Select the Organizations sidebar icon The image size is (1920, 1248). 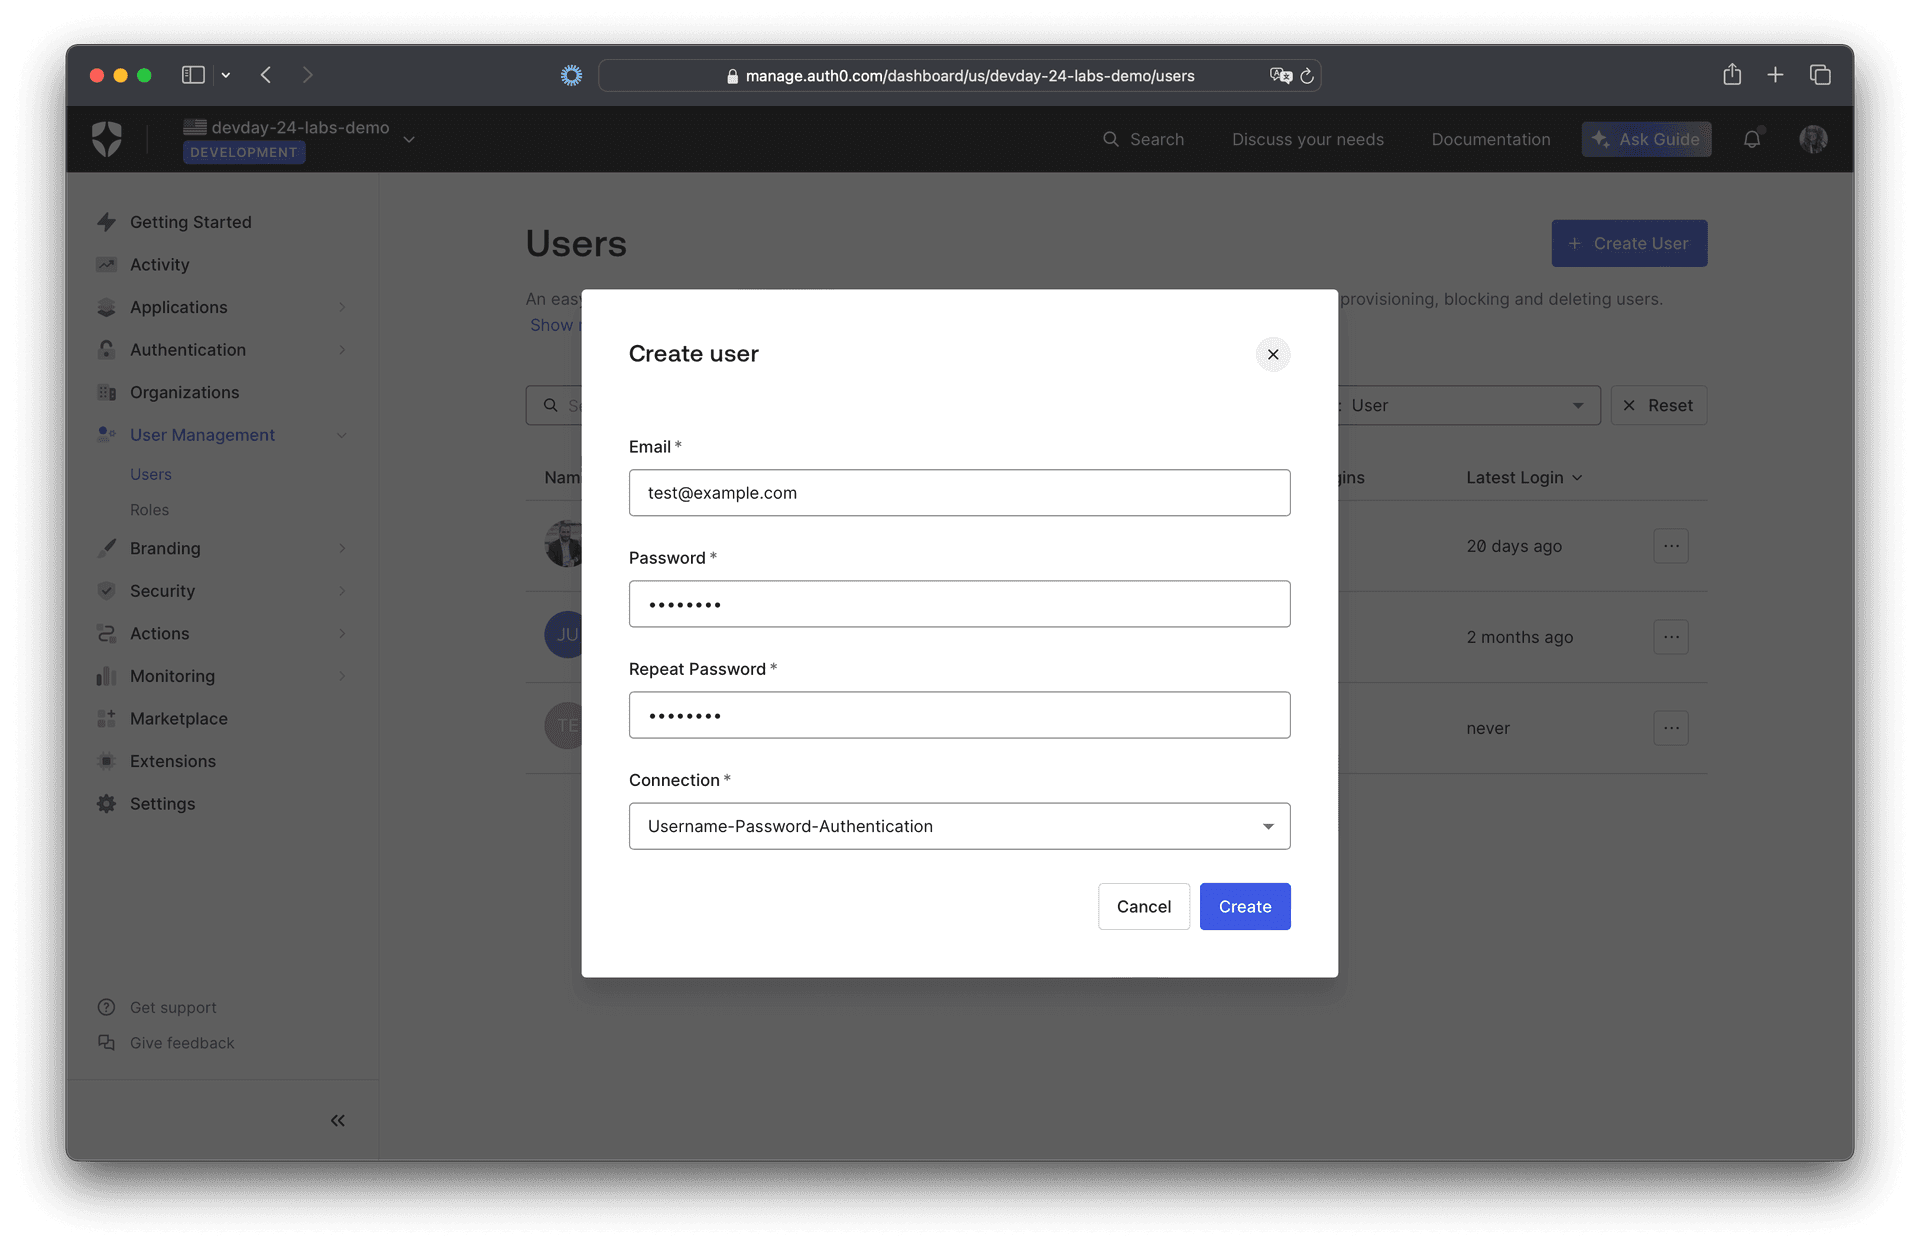coord(107,392)
